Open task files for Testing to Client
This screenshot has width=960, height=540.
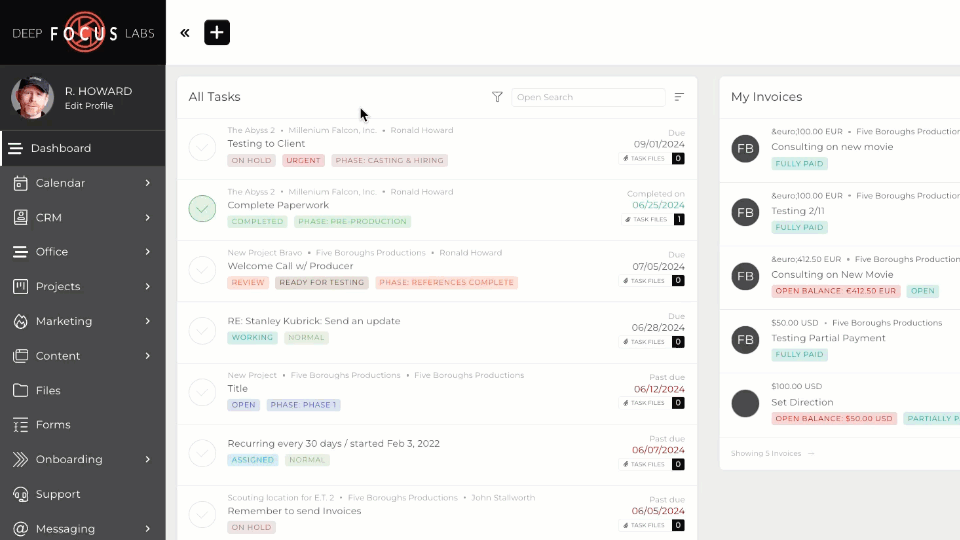coord(651,159)
